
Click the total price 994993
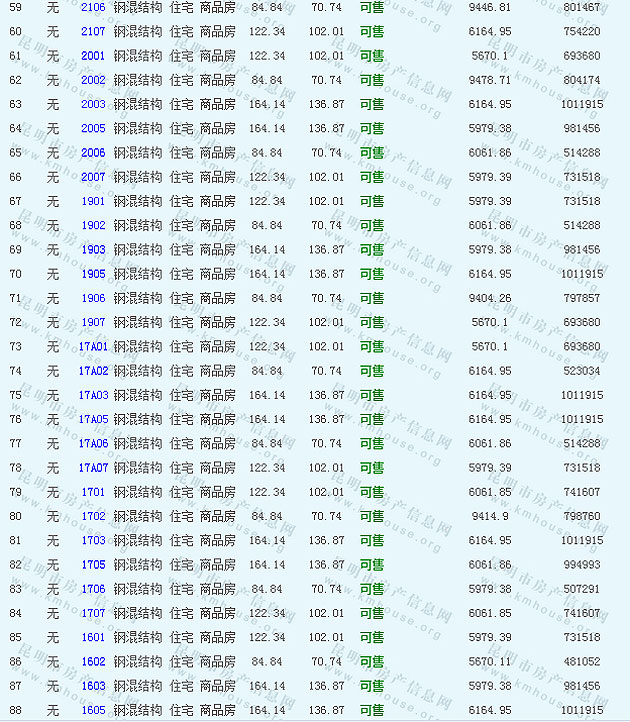pos(582,565)
